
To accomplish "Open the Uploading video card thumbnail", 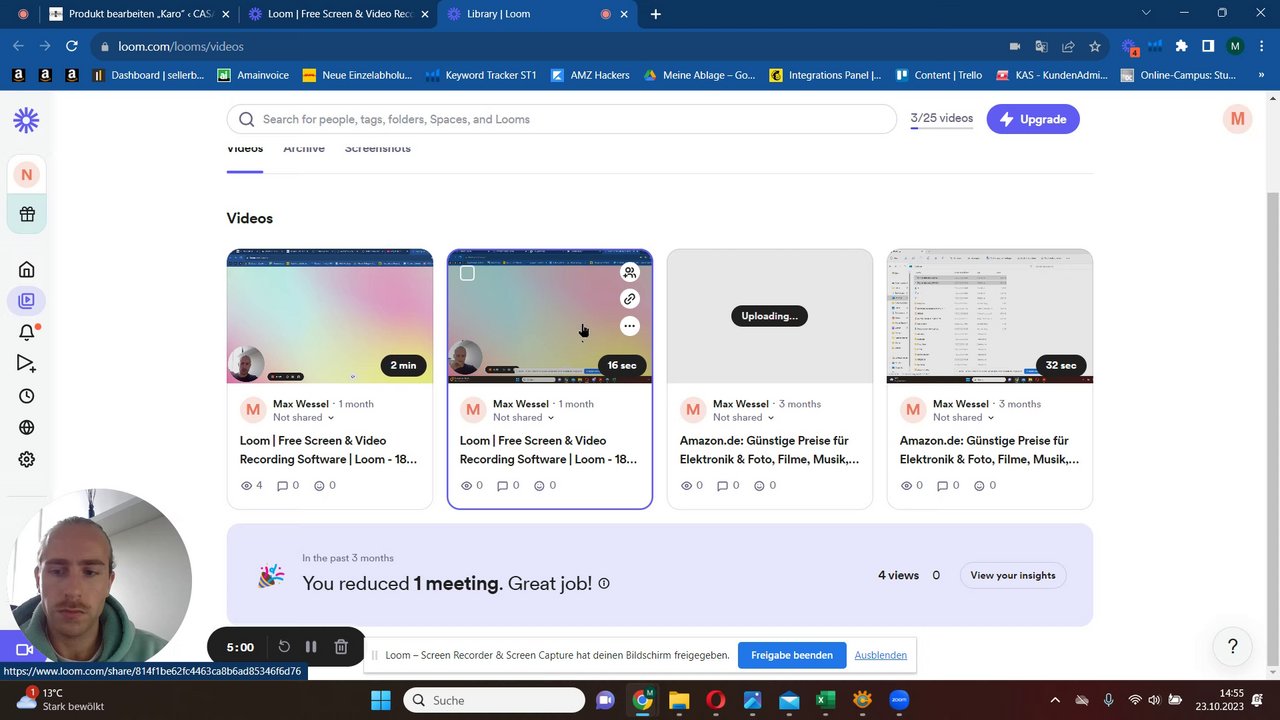I will [770, 316].
